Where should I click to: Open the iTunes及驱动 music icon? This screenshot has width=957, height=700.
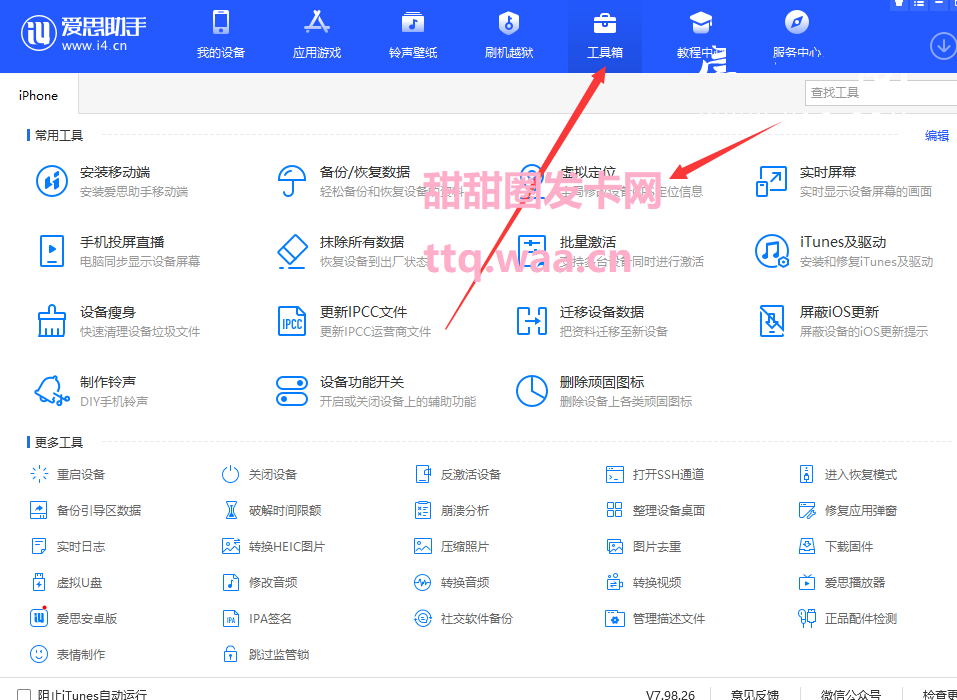coord(771,251)
